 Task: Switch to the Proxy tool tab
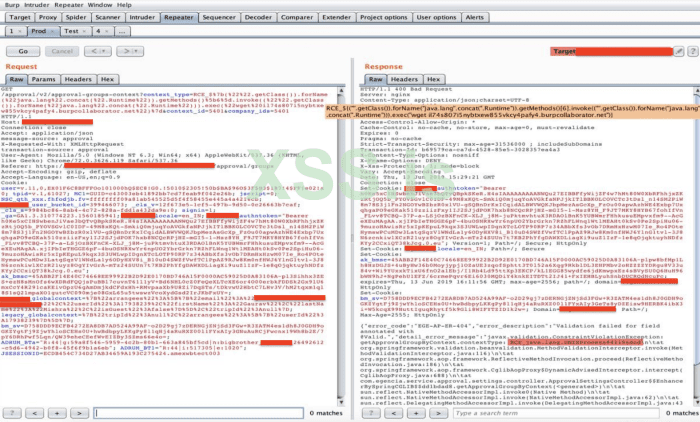(x=47, y=17)
